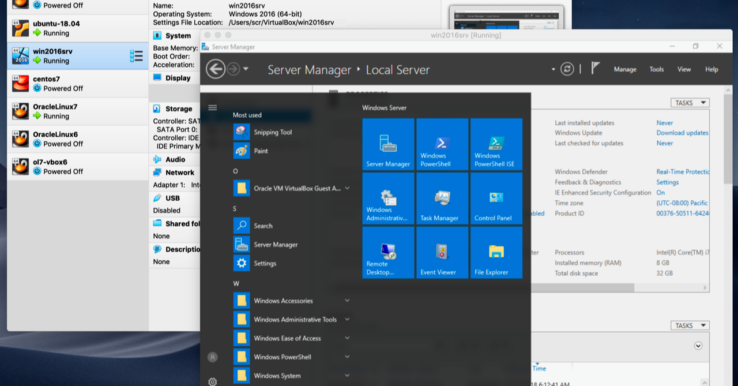738x386 pixels.
Task: Open the navigation history dropdown arrow
Action: point(246,69)
